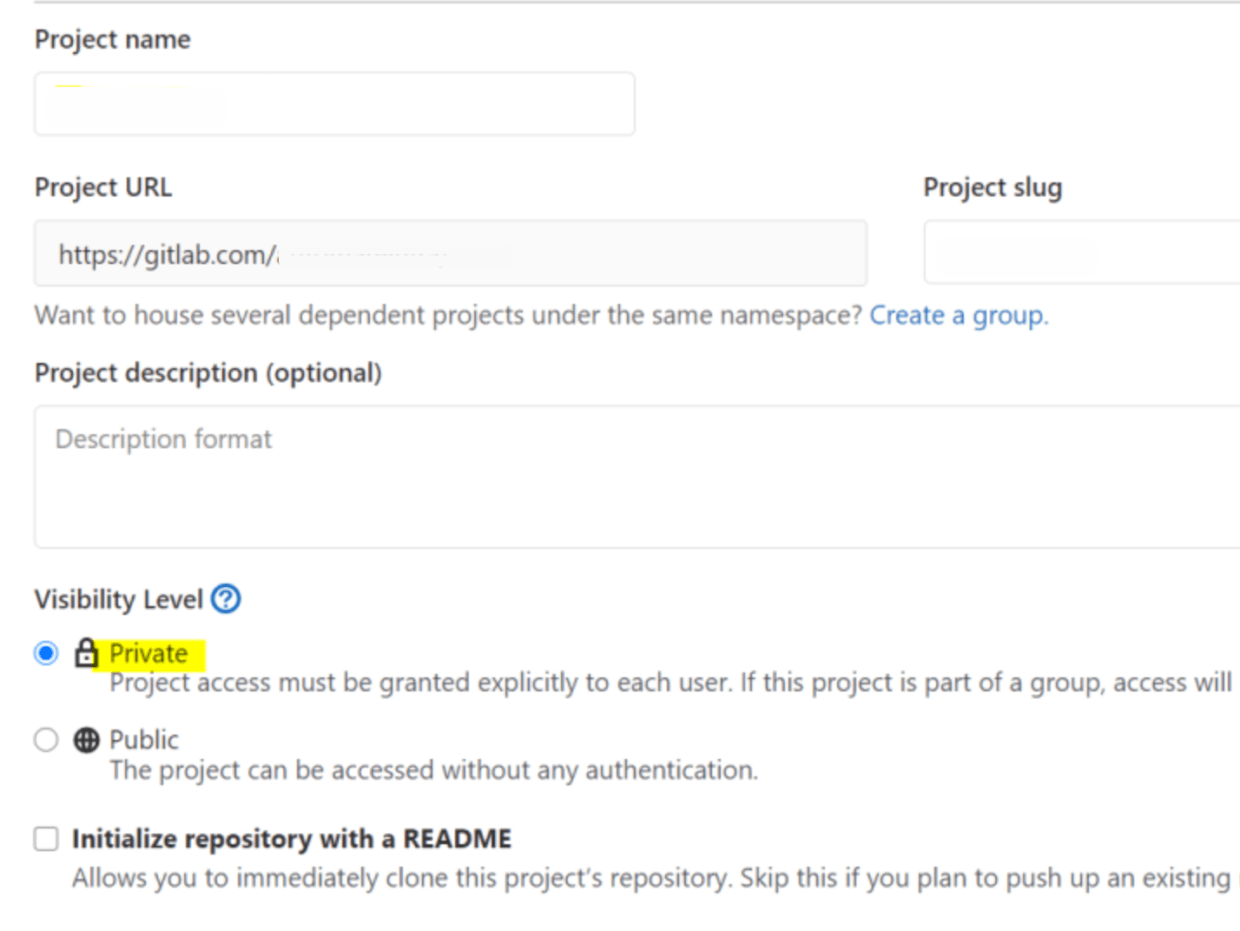Click the 'Allows you to immediately clone' description
This screenshot has width=1240, height=931.
point(655,879)
